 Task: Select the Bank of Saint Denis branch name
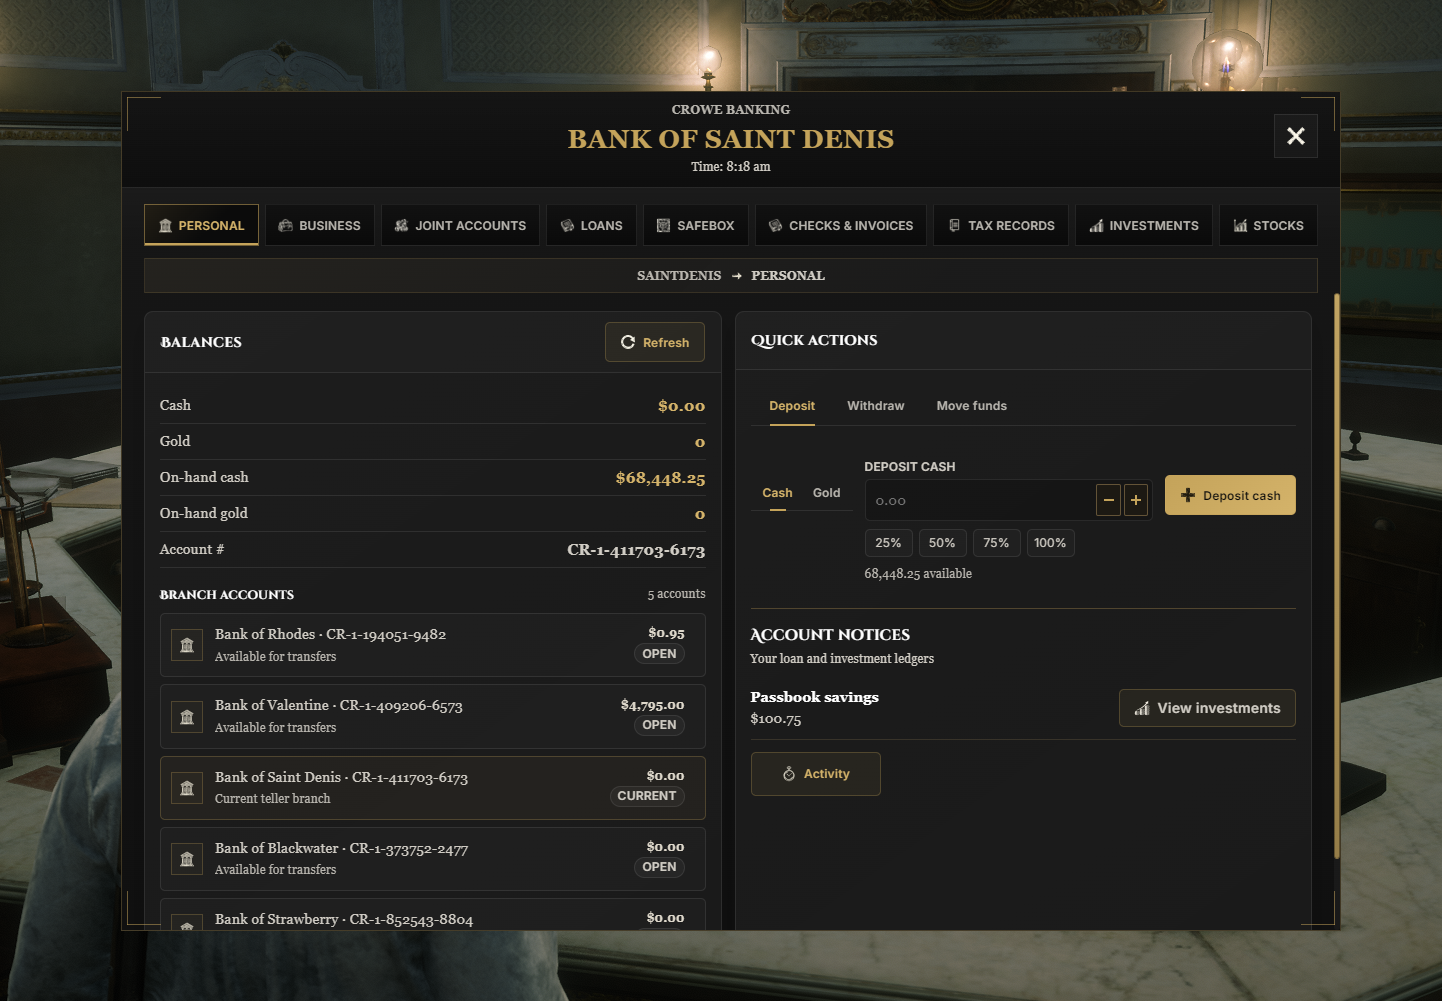click(x=341, y=778)
